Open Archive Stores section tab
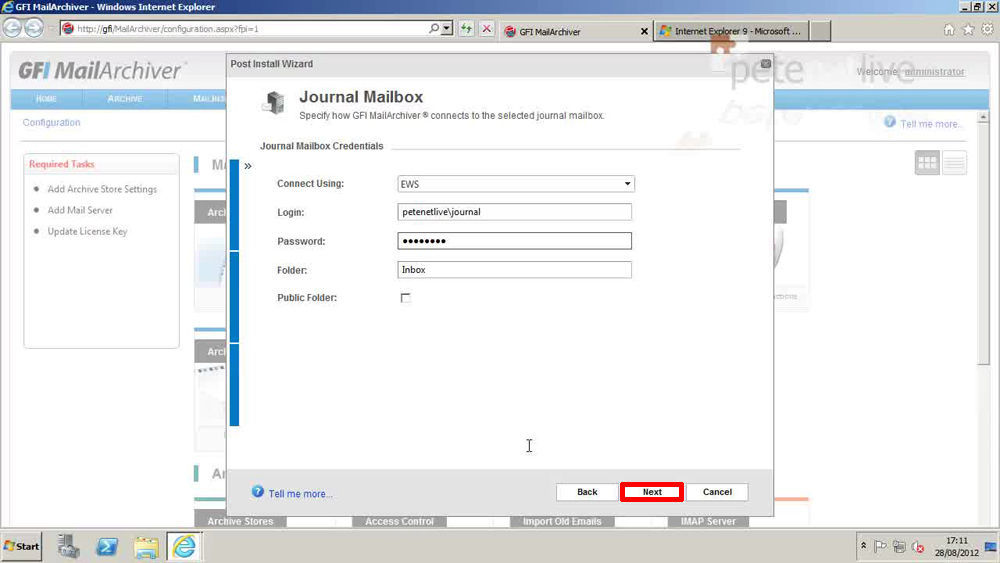The height and width of the screenshot is (563, 1000). [x=240, y=521]
